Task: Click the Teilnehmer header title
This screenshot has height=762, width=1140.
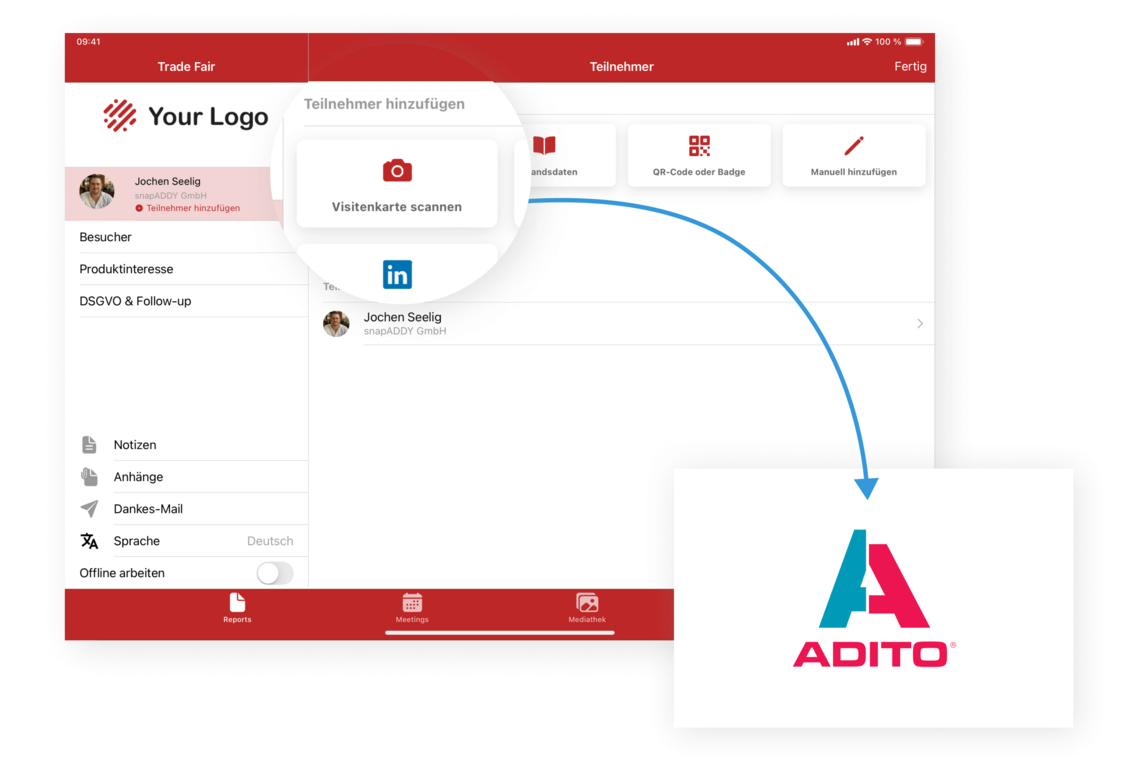Action: point(621,67)
